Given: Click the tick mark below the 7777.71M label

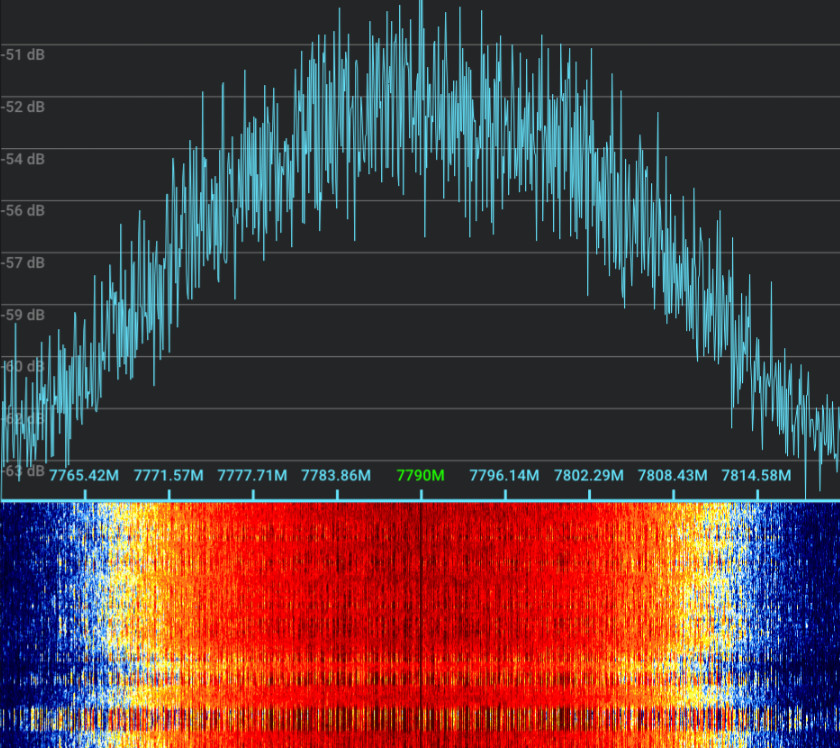Looking at the screenshot, I should point(253,493).
